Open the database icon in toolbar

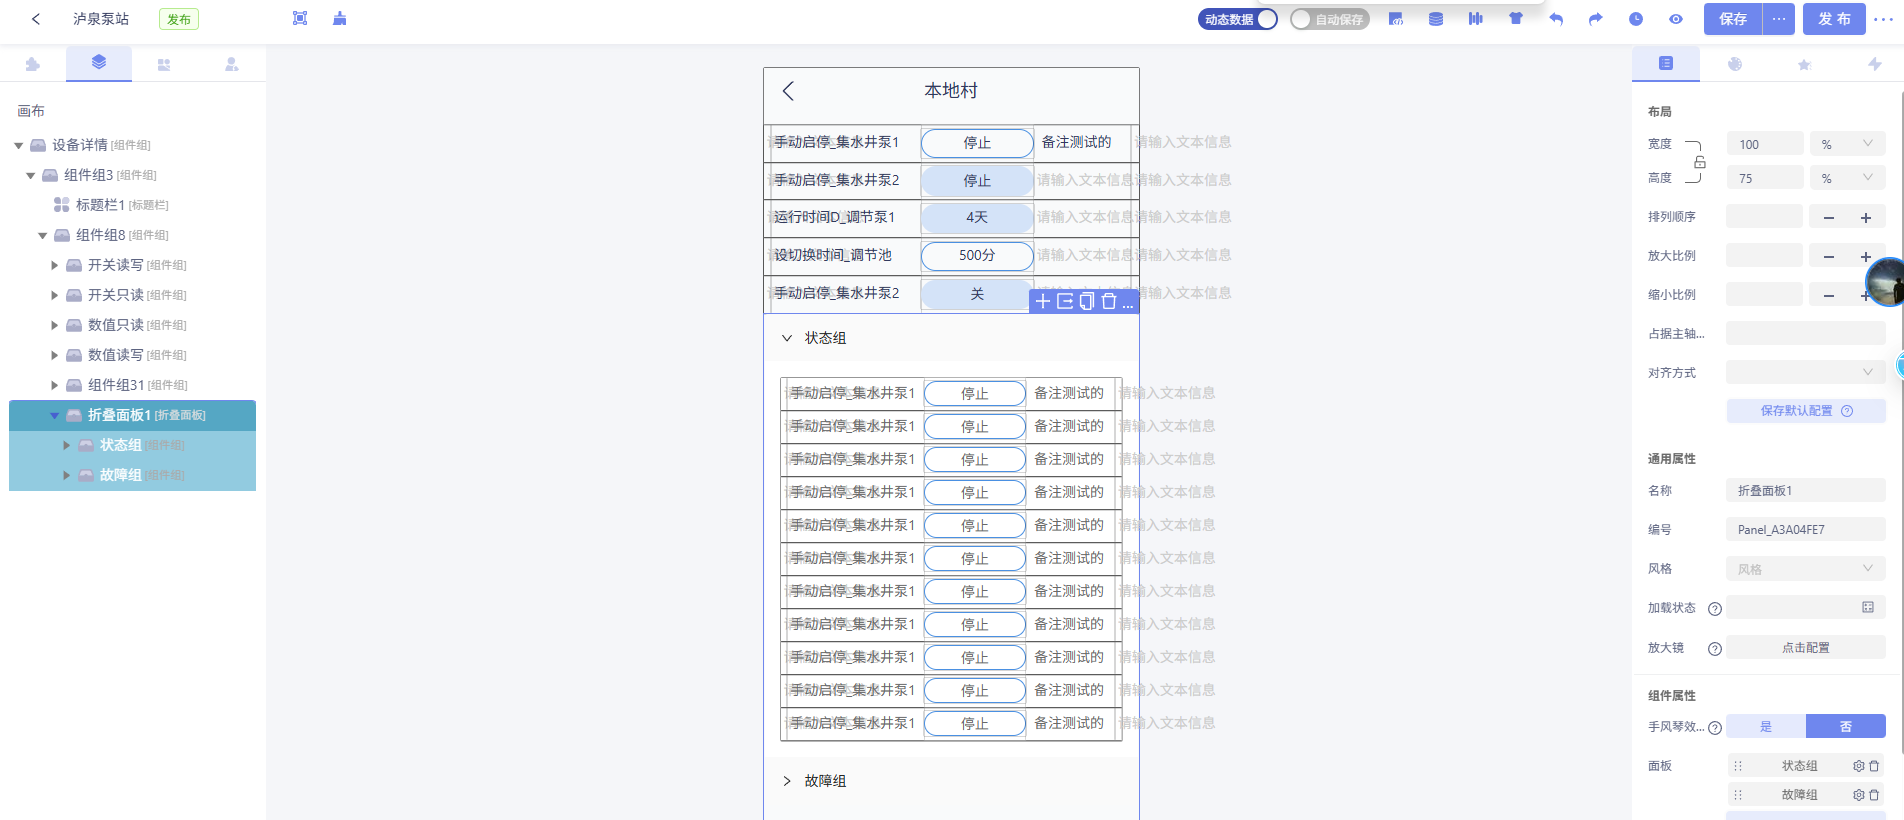(1436, 19)
